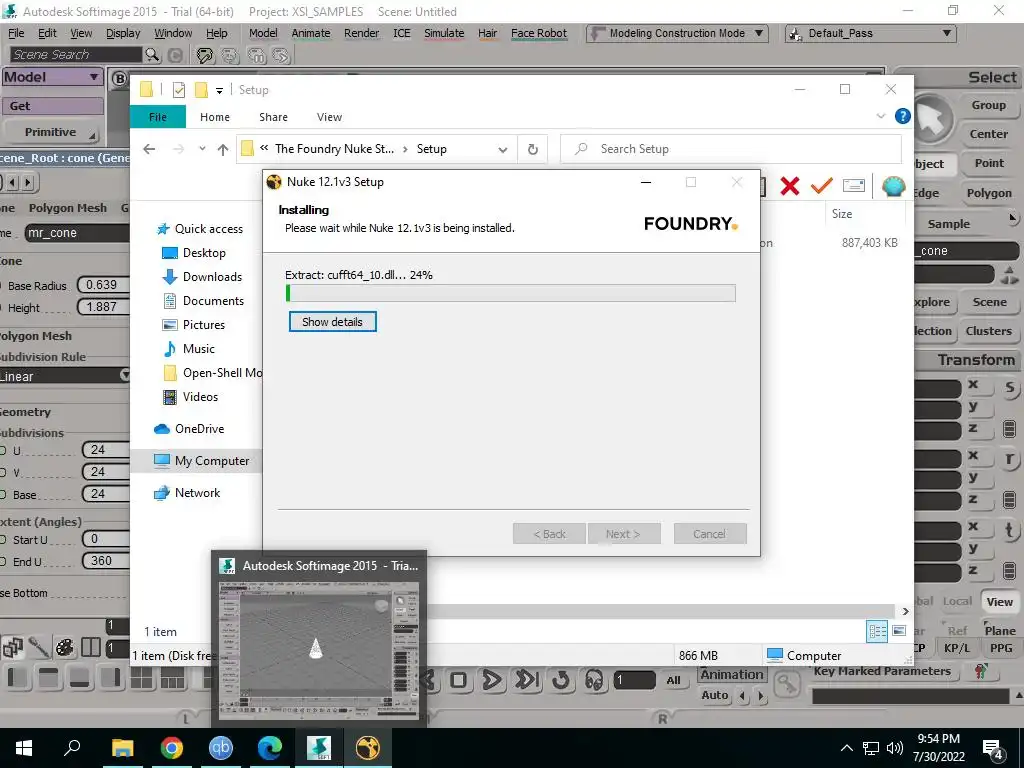
Task: Click the Key Marked Parameters button
Action: coord(882,671)
